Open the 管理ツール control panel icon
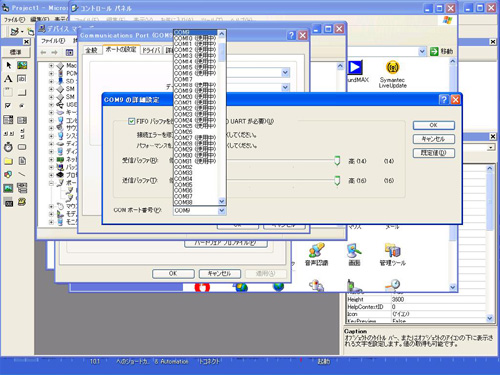500x375 pixels. (393, 255)
